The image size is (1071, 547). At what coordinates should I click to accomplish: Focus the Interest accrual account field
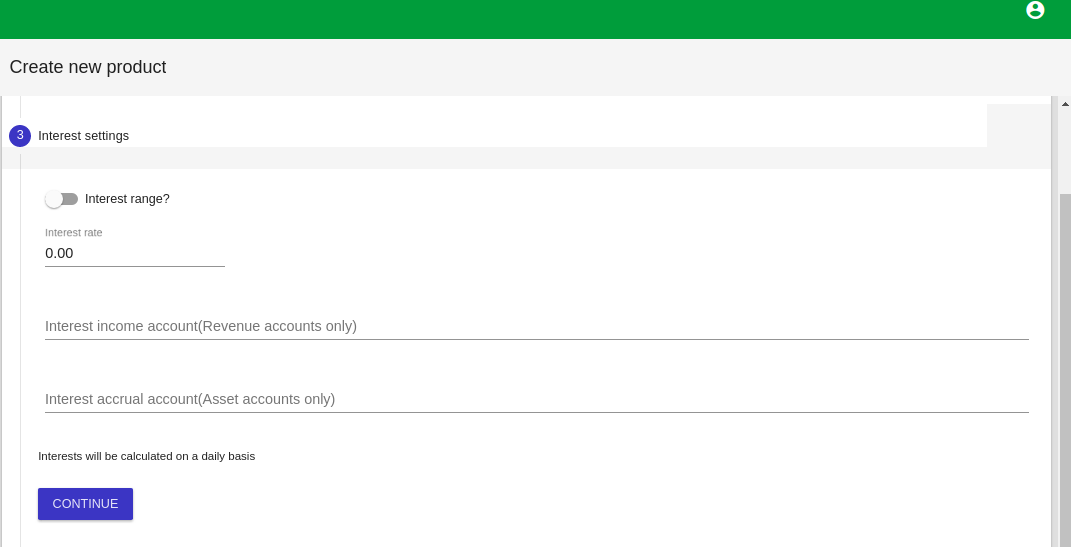point(536,399)
